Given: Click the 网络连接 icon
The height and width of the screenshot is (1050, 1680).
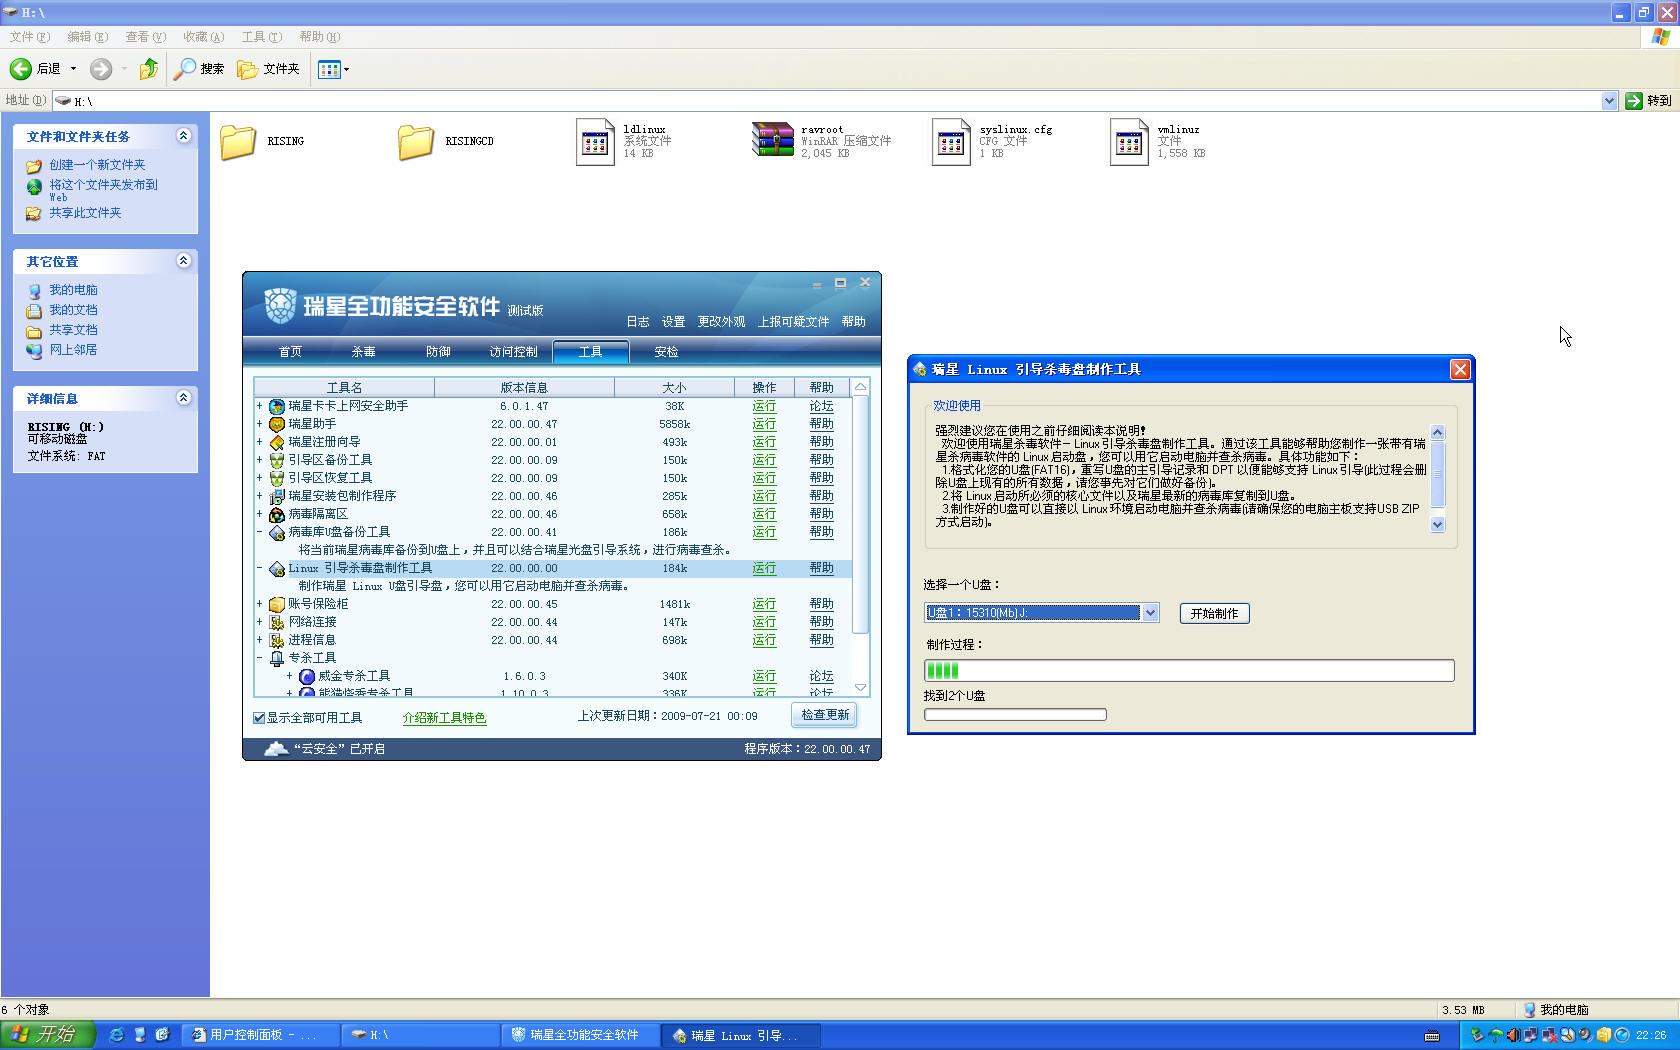Looking at the screenshot, I should pos(277,622).
